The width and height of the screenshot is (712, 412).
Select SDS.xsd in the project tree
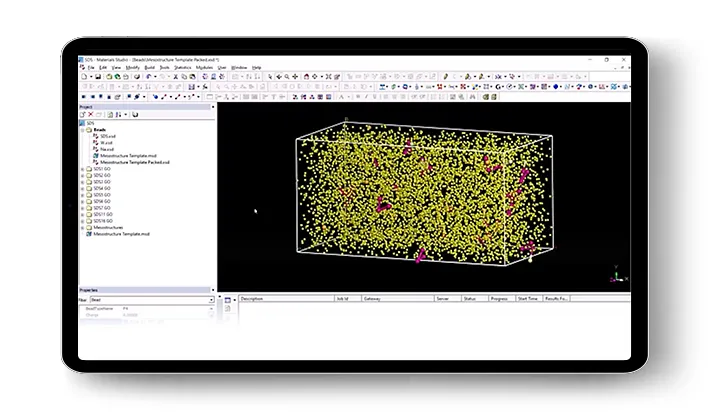coord(108,136)
